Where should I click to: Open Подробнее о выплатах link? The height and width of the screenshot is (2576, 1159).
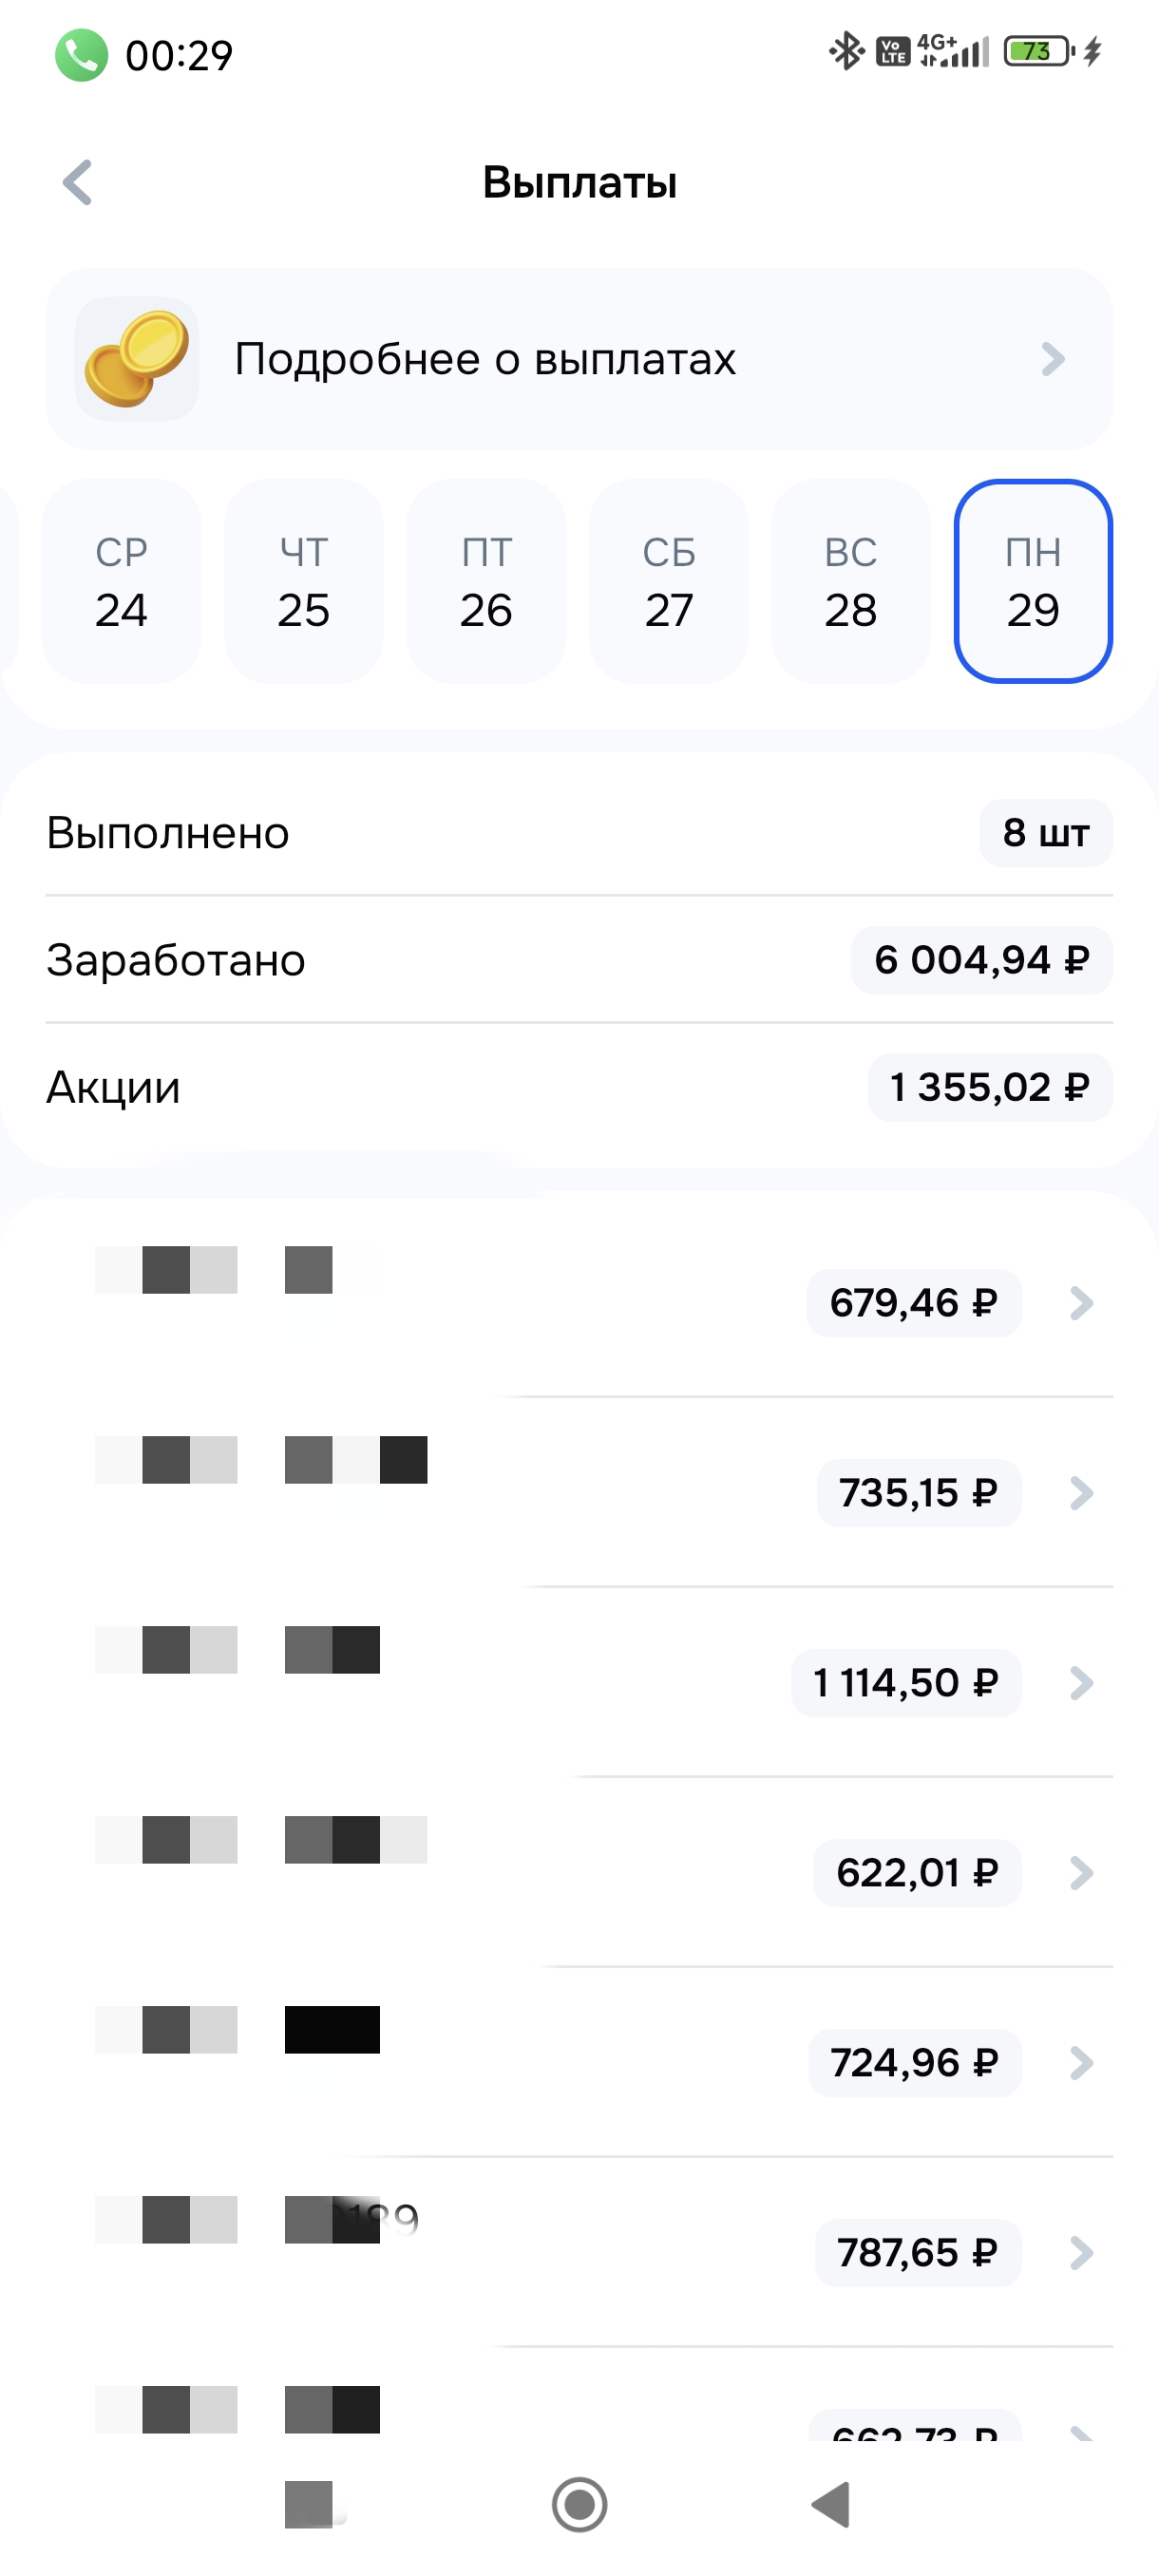pos(485,359)
